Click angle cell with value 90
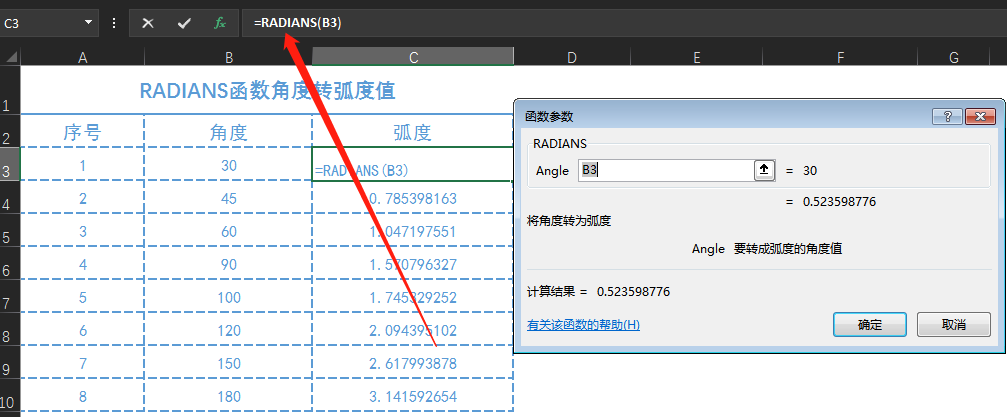Viewport: 1007px width, 417px height. point(229,264)
